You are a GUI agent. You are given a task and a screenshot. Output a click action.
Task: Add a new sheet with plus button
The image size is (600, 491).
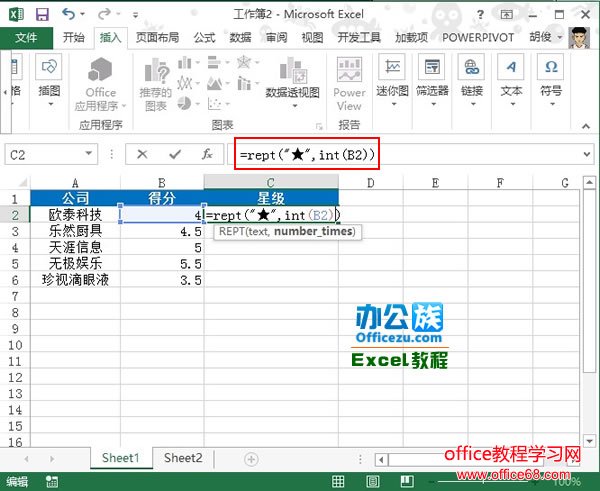251,459
